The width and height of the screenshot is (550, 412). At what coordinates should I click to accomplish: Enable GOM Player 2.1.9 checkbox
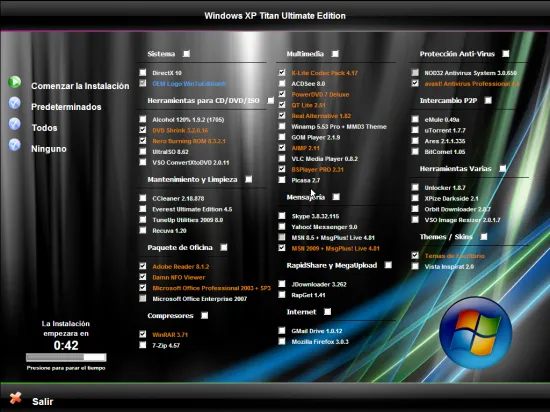pyautogui.click(x=282, y=137)
